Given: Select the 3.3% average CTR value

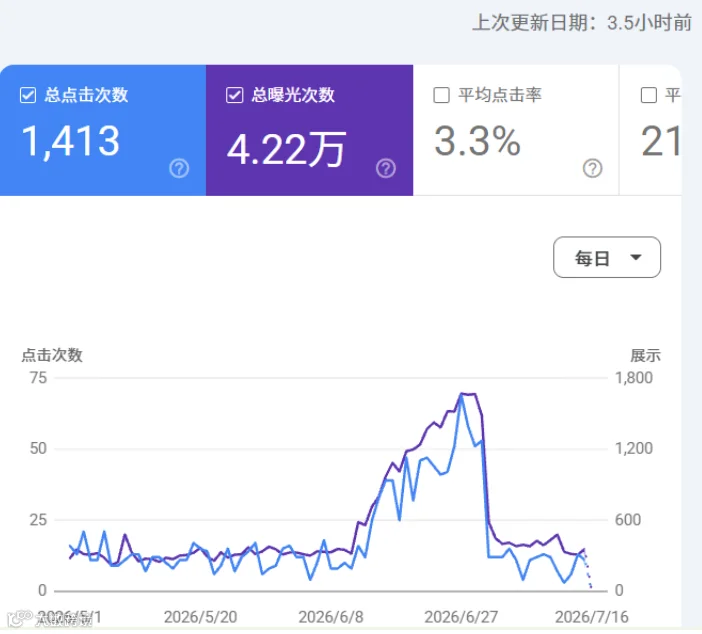Looking at the screenshot, I should pos(477,141).
